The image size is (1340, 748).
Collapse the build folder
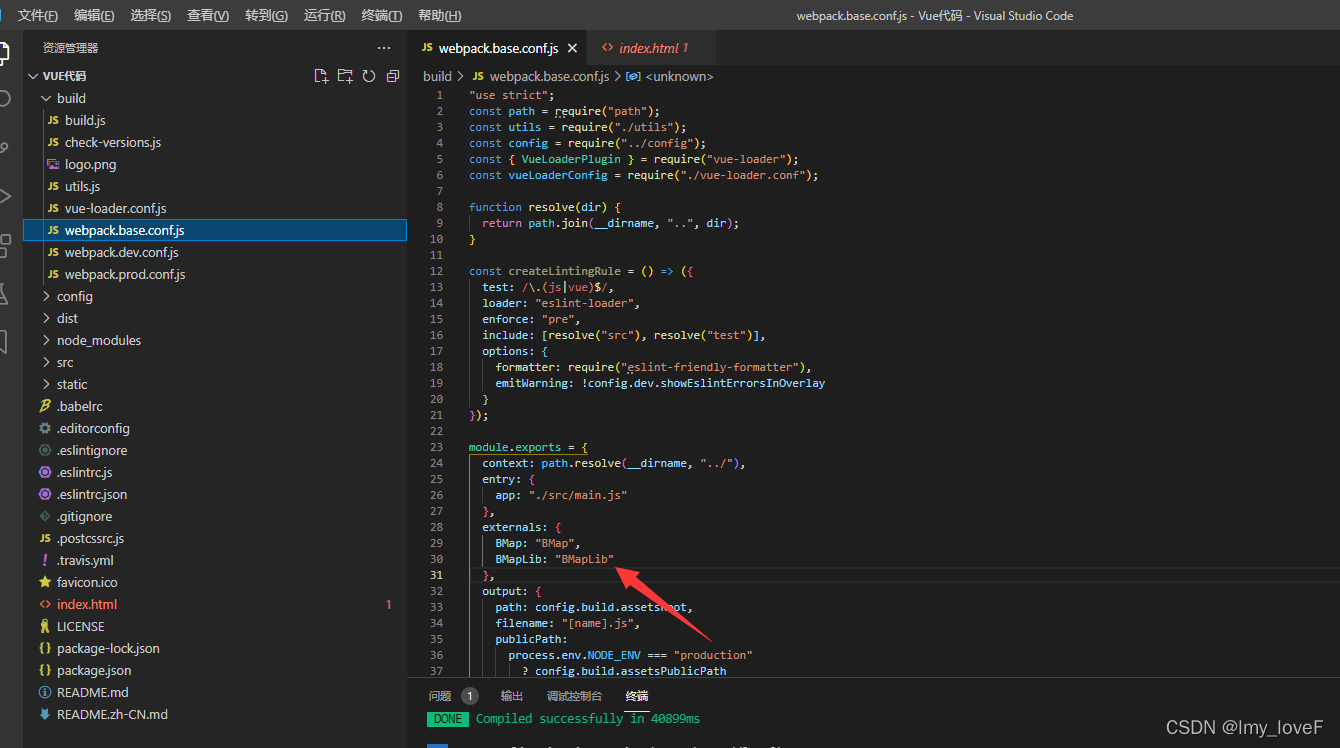pyautogui.click(x=72, y=98)
